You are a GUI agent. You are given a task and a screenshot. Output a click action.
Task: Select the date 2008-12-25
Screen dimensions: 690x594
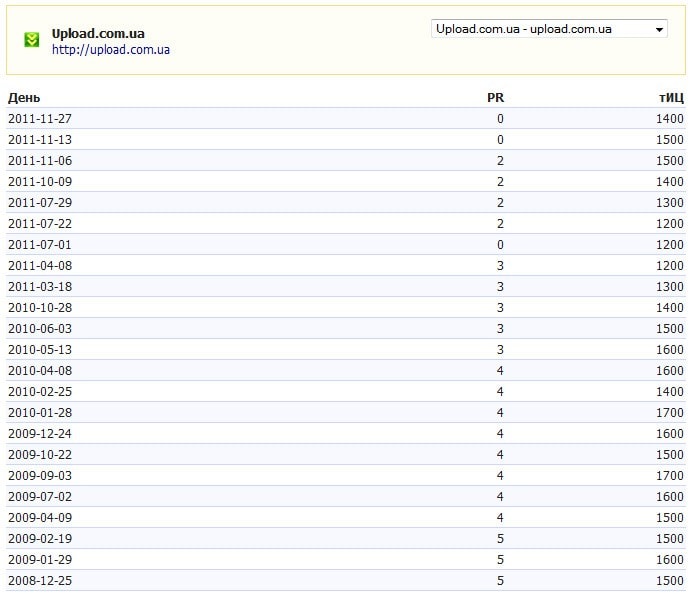[40, 581]
